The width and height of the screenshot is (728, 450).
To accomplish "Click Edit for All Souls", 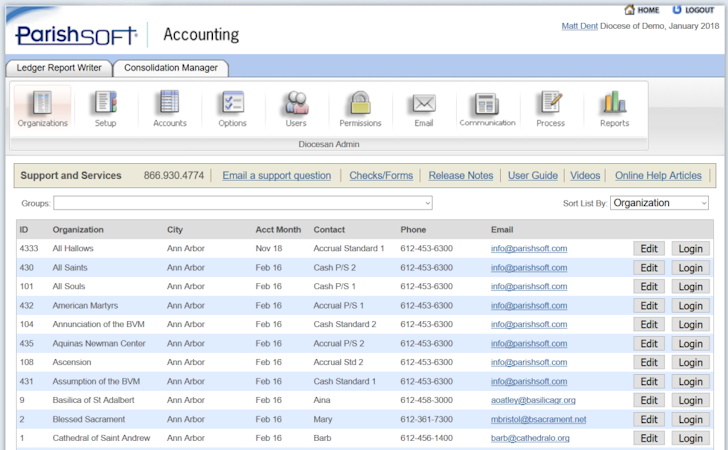I will tap(649, 287).
